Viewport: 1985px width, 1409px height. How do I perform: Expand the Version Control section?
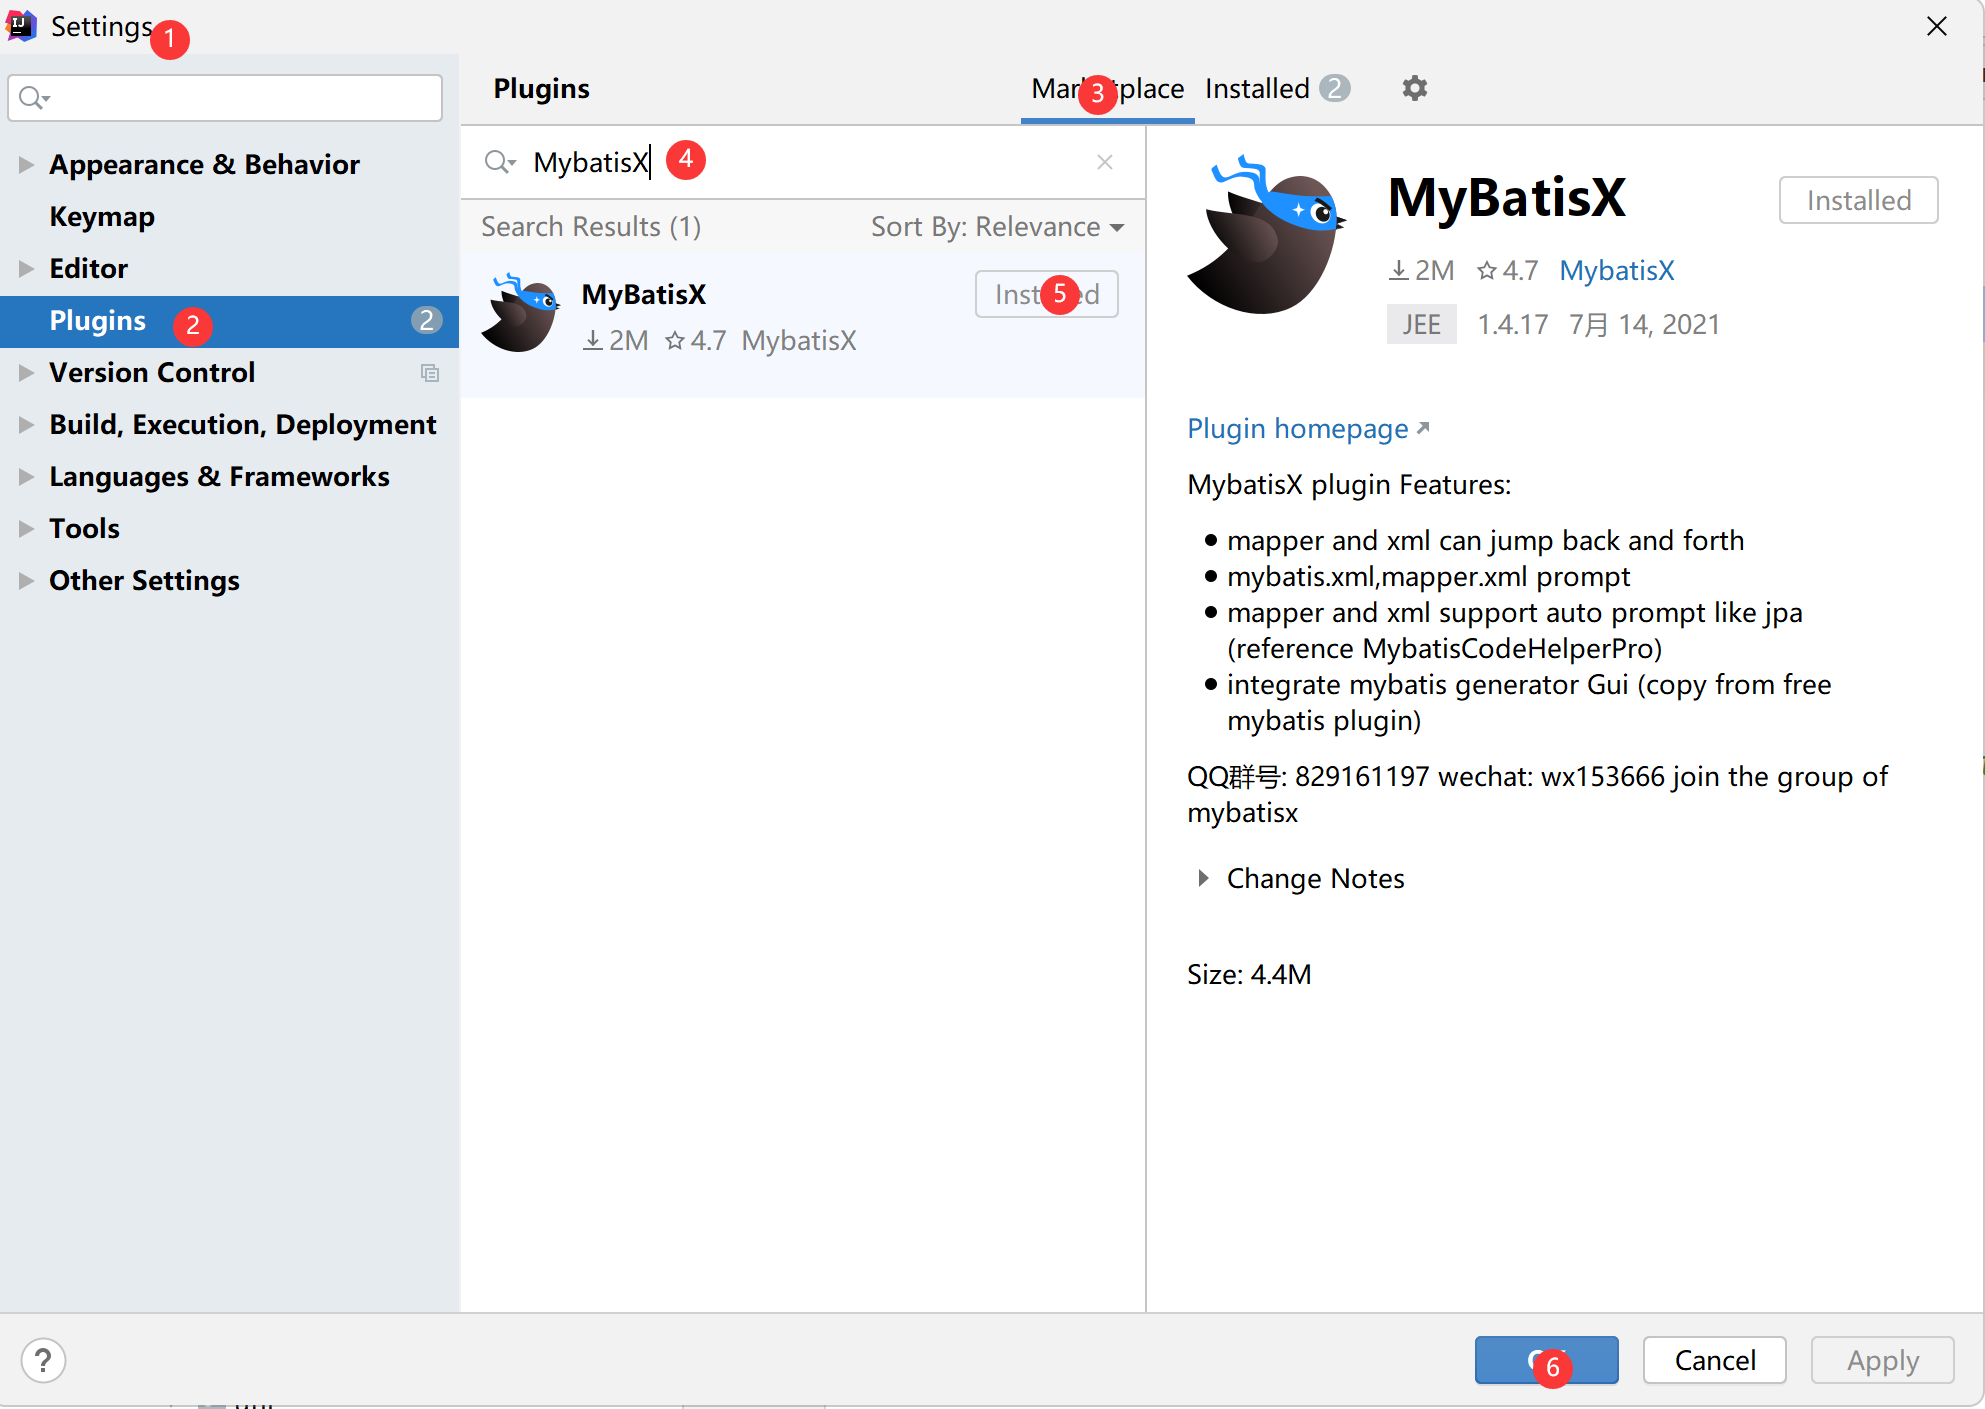coord(26,372)
